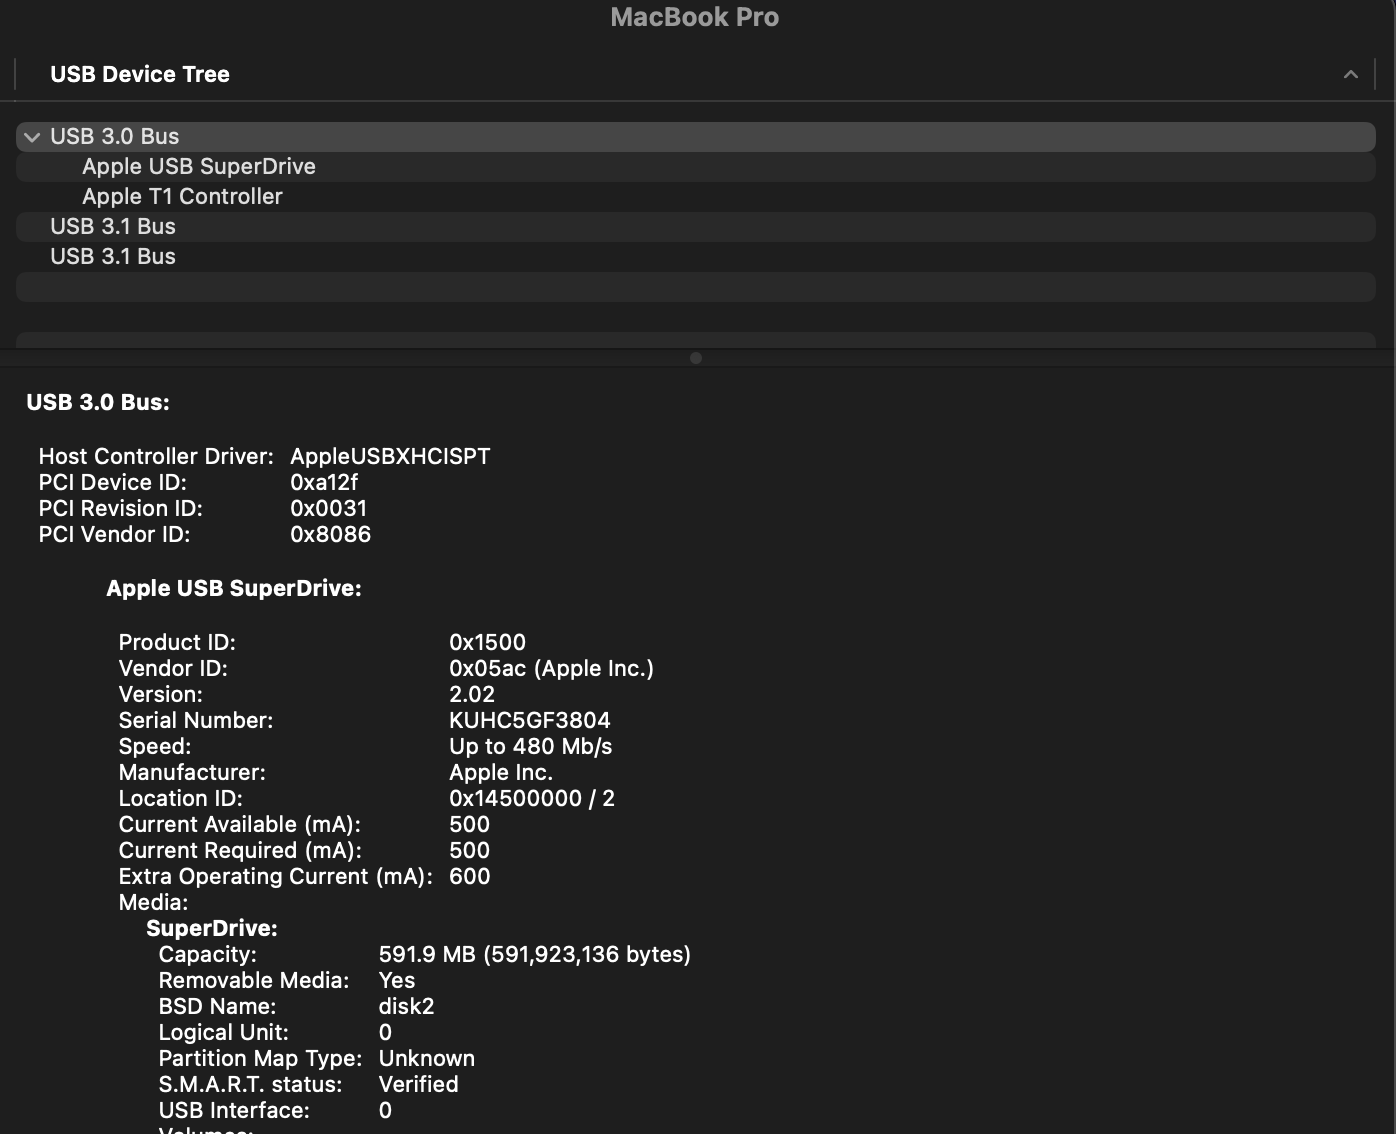
Task: Click the pane splitter handle dot
Action: (696, 358)
